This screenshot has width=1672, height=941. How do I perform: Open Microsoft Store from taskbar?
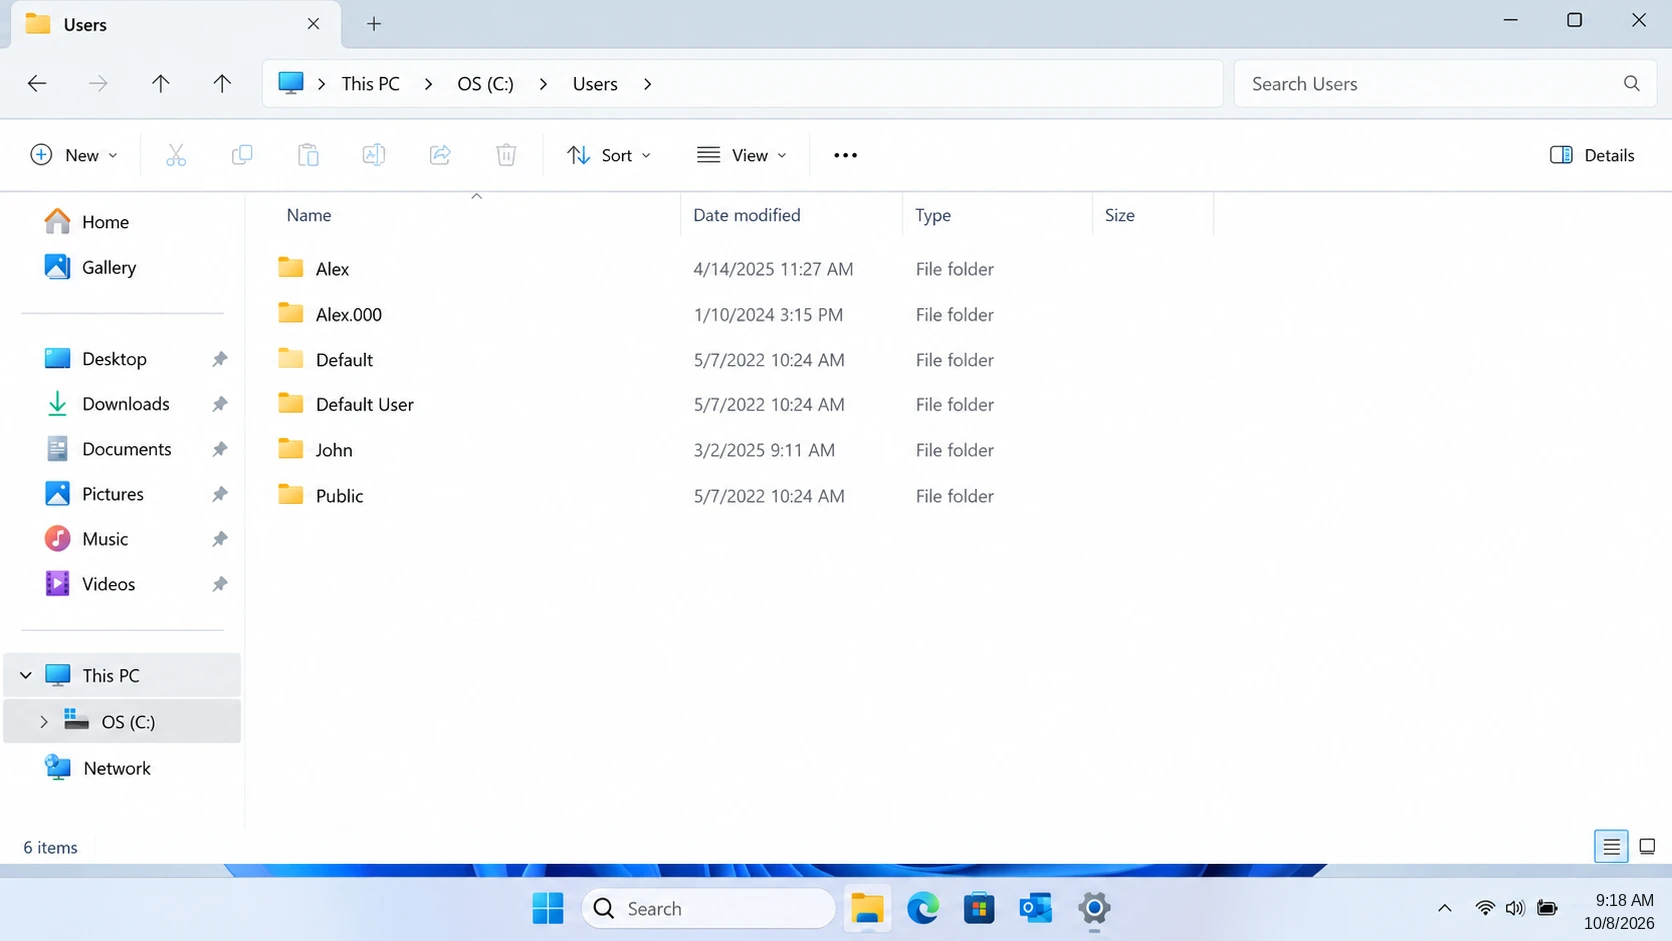[979, 908]
